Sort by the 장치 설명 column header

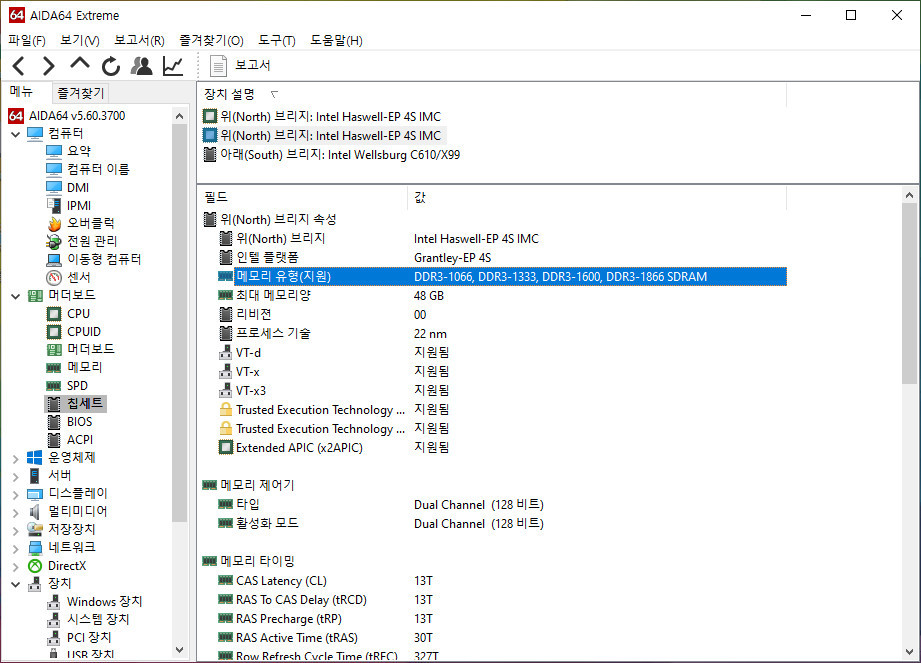point(492,94)
